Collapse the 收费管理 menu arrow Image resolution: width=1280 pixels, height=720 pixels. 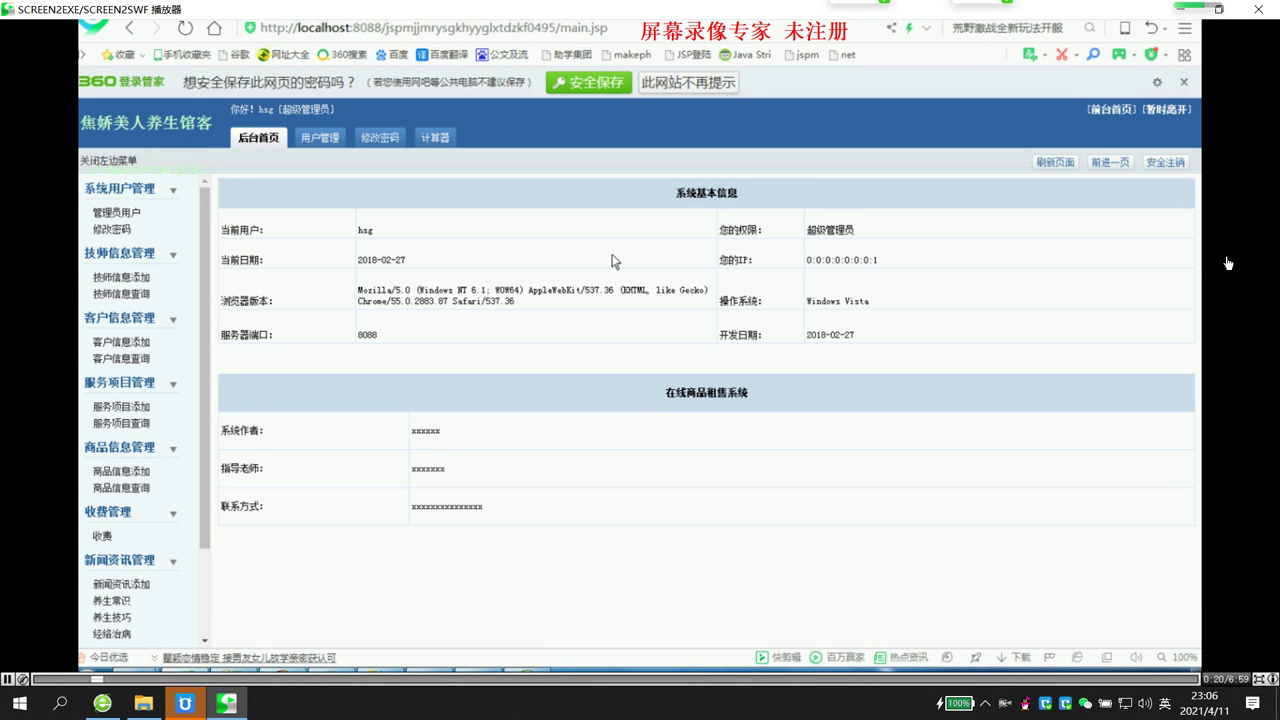[x=173, y=513]
